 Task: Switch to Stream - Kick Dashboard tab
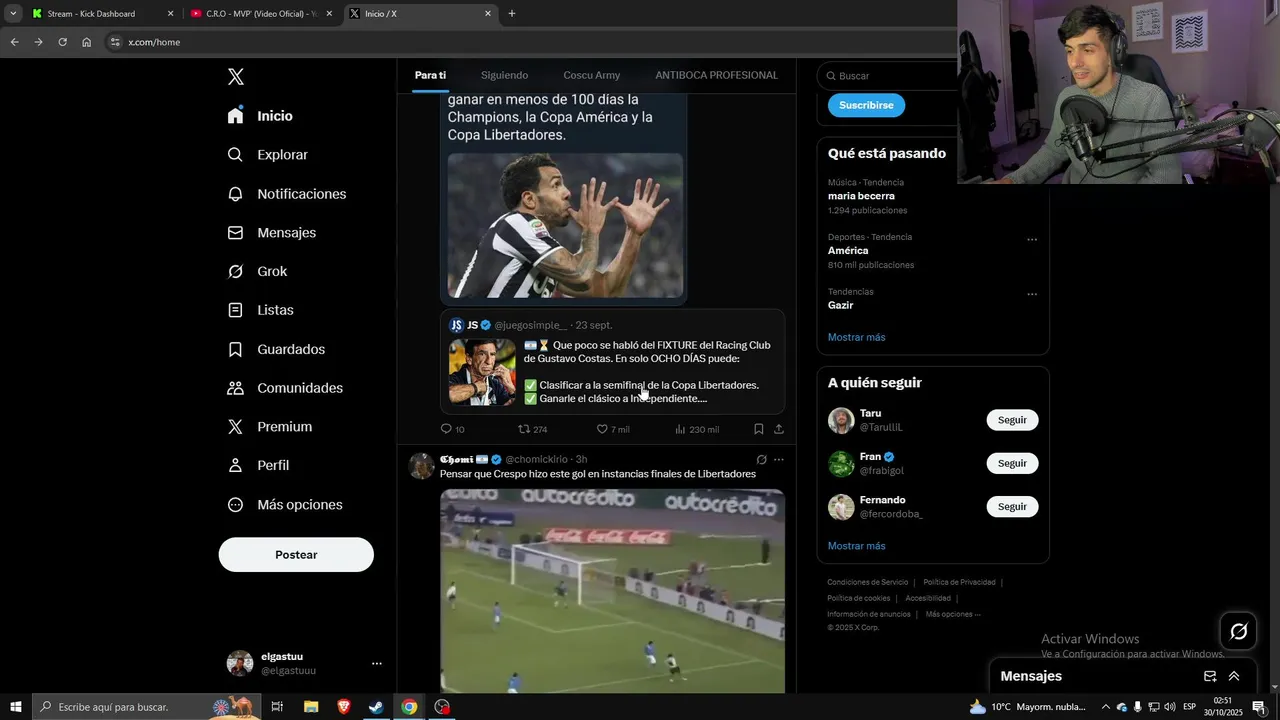[x=100, y=14]
